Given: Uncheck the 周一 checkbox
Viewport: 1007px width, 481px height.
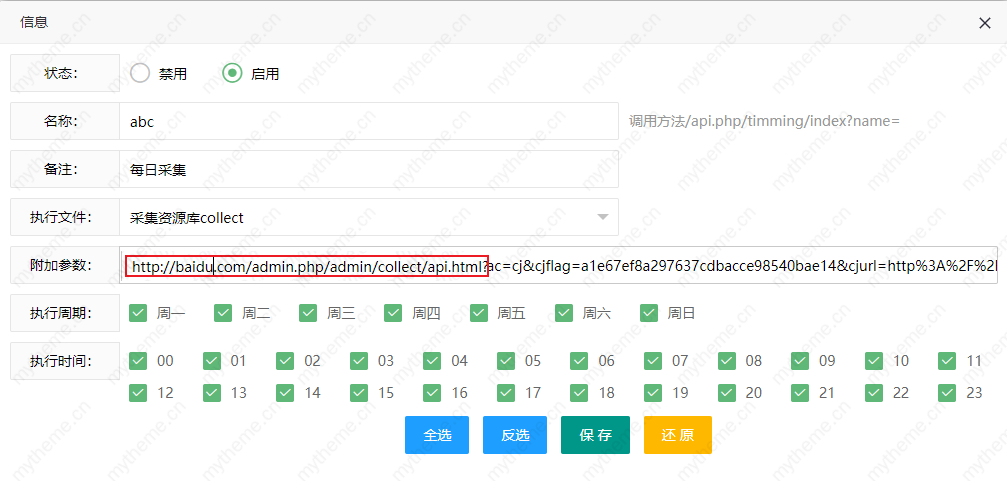Looking at the screenshot, I should (x=139, y=313).
